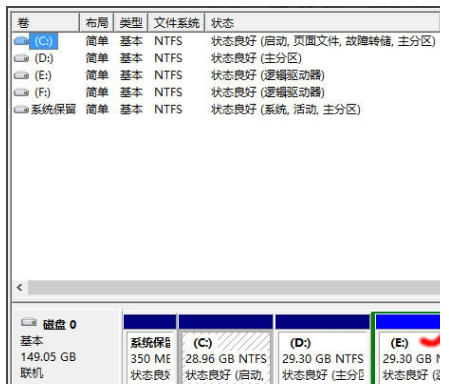Select the 系统保留 volume drive icon

tap(21, 109)
